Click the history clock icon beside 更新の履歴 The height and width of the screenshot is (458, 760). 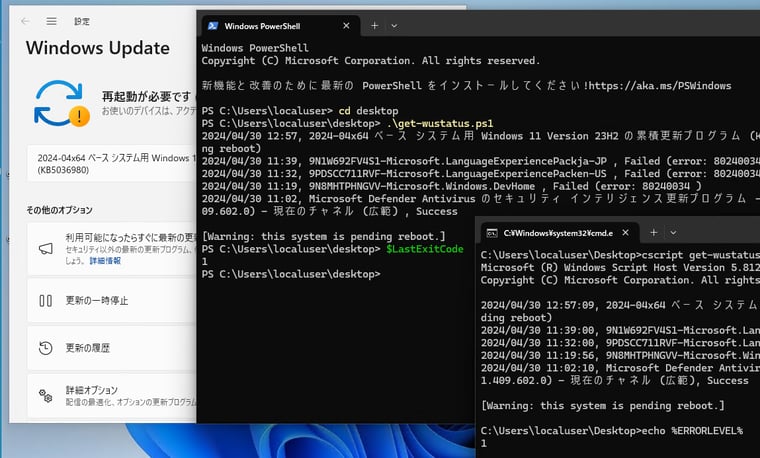tap(46, 348)
